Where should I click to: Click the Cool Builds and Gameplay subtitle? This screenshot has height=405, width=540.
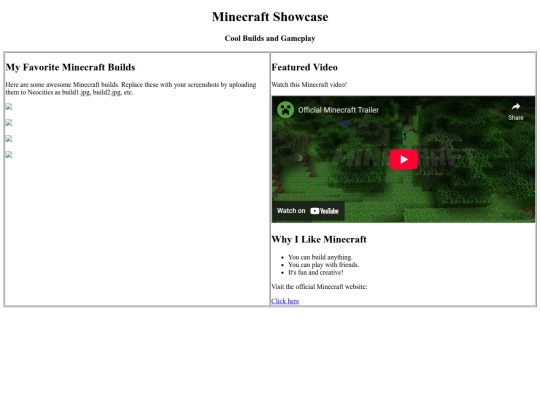tap(270, 38)
